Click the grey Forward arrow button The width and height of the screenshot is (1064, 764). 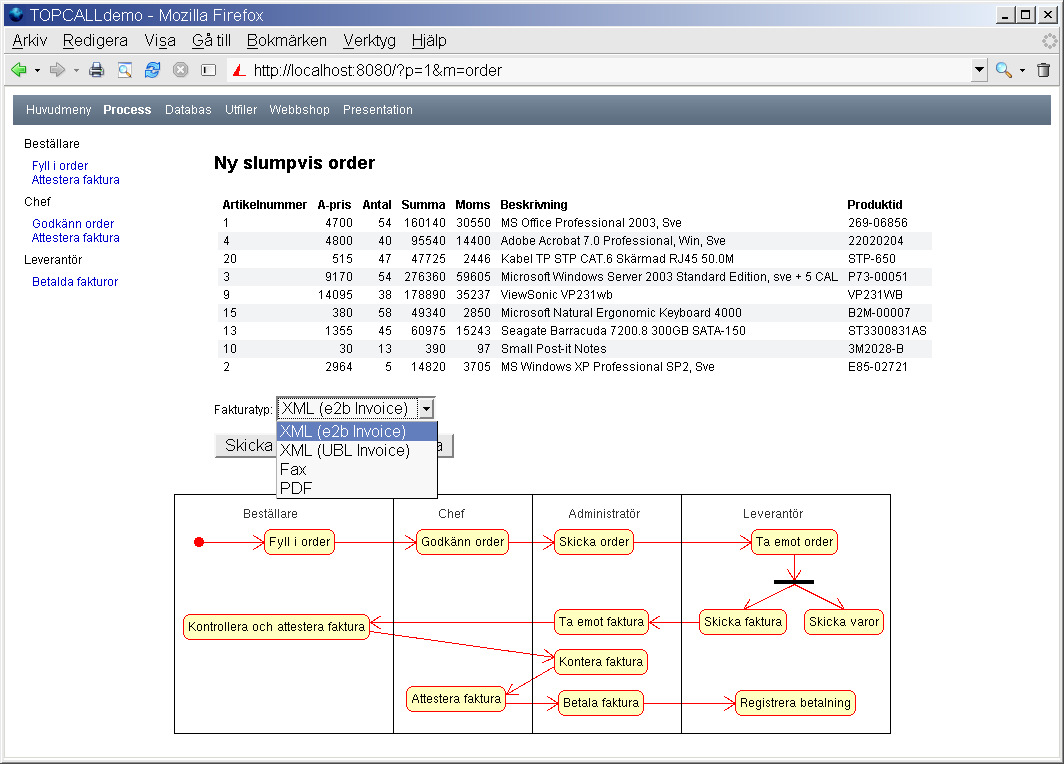point(58,70)
